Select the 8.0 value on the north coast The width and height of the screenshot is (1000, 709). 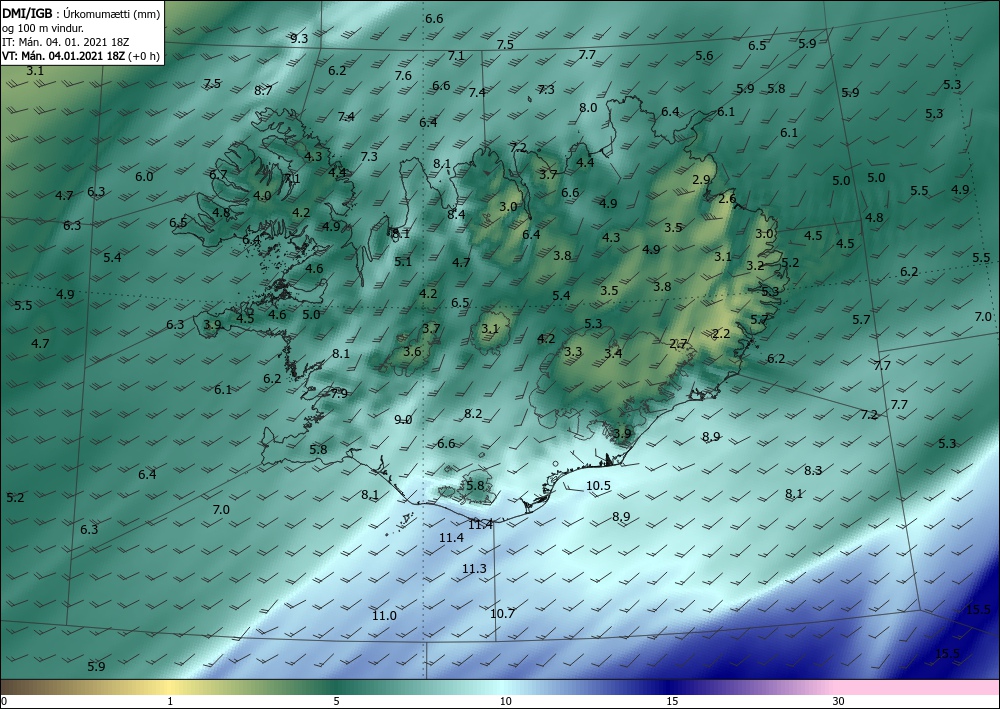[588, 108]
